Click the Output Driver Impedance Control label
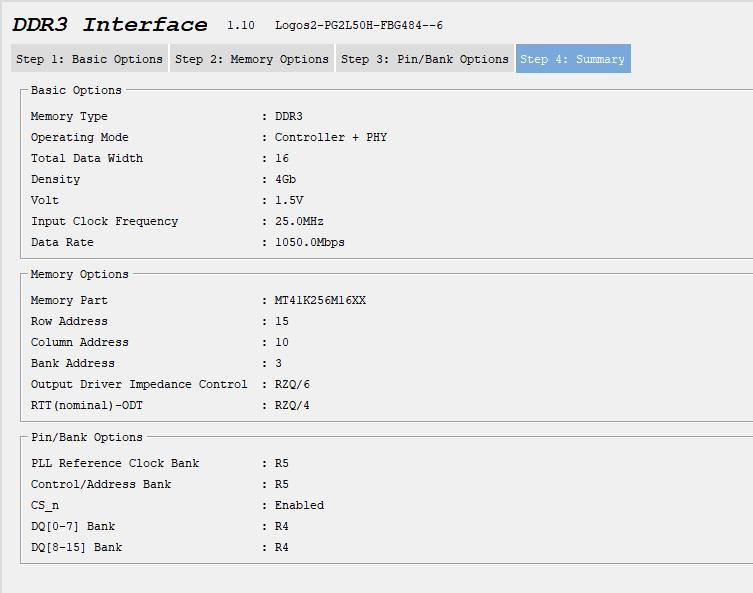The width and height of the screenshot is (753, 593). pyautogui.click(x=139, y=384)
